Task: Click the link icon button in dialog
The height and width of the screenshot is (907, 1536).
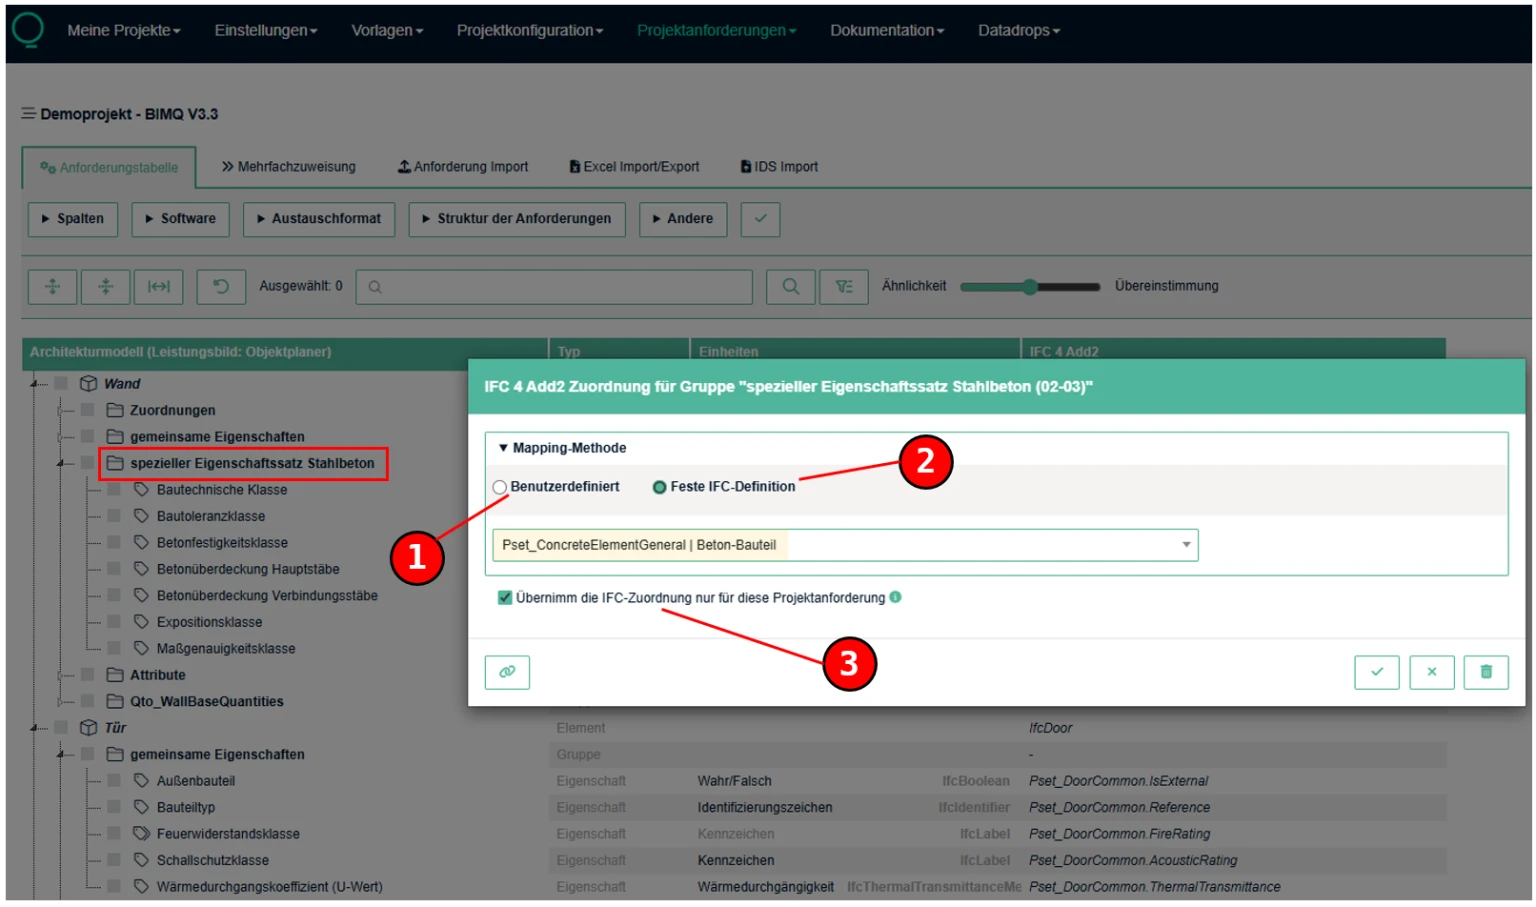Action: pos(507,672)
